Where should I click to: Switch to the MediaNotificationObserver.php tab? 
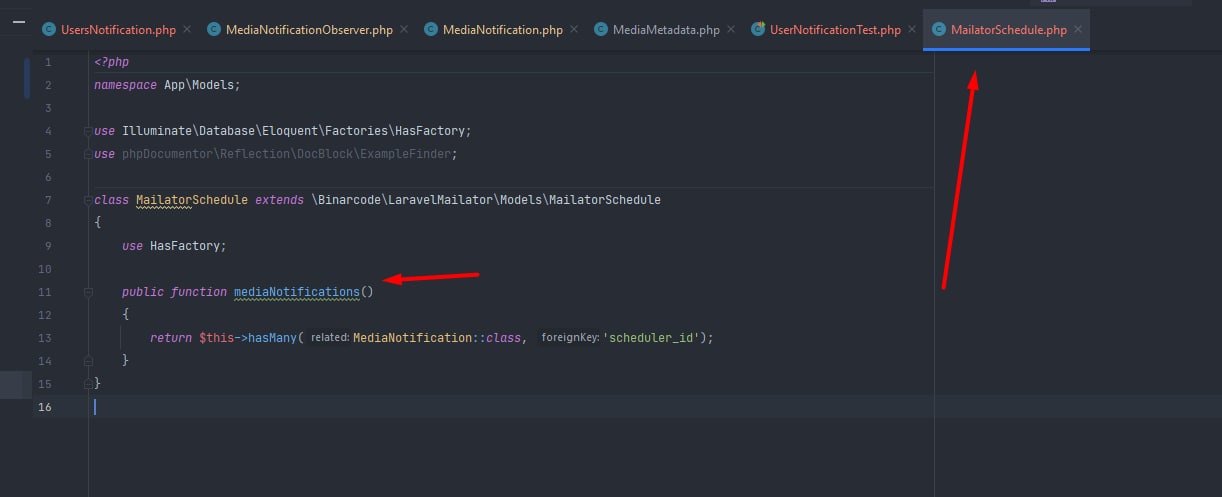point(309,30)
